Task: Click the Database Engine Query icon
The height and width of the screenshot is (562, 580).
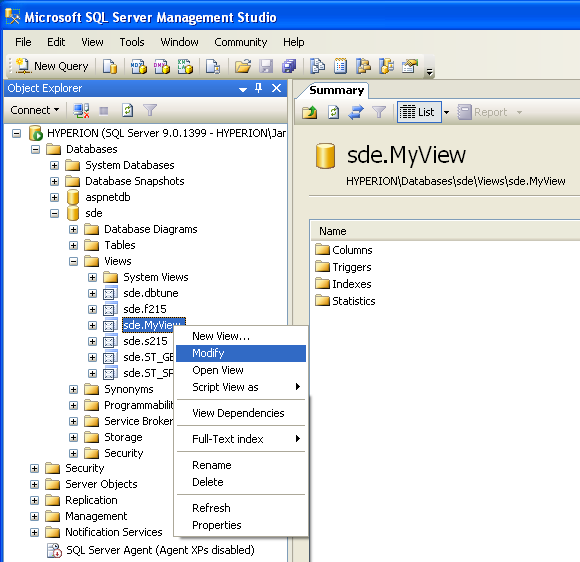Action: pos(110,66)
